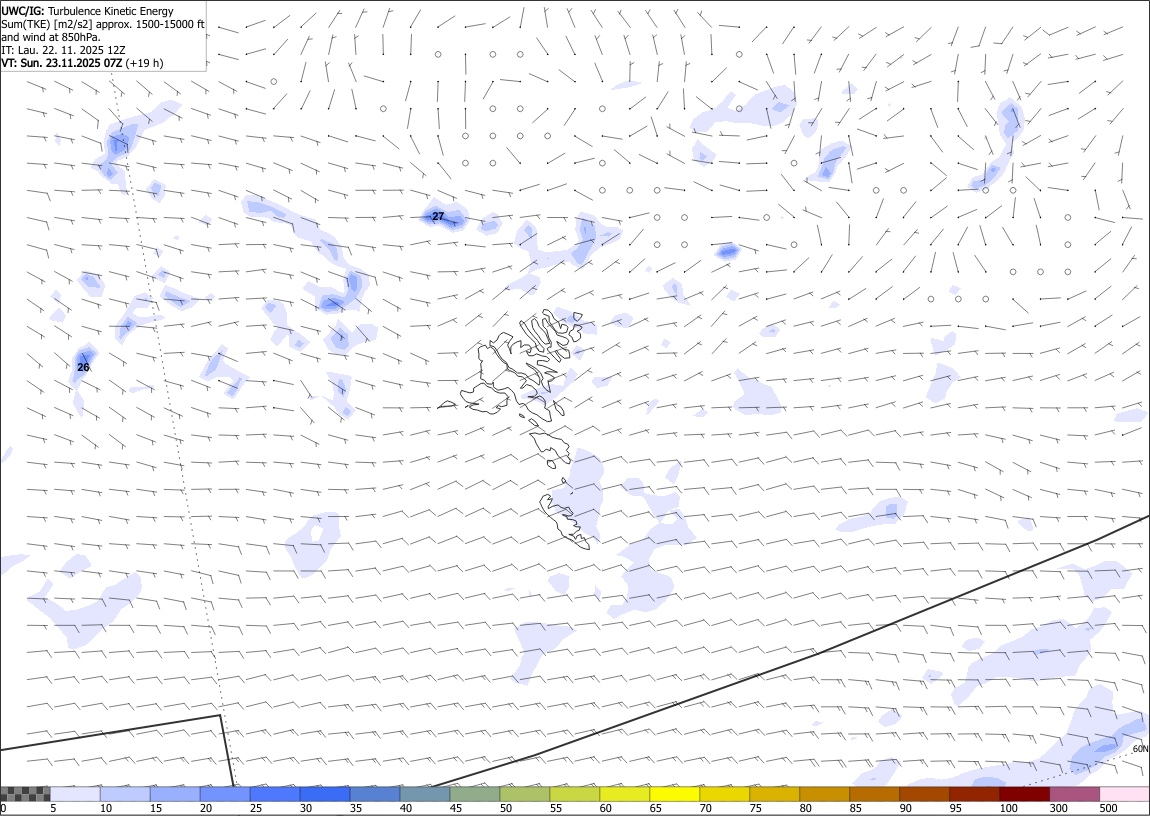
Task: Click the grey-green legend swatch for 45–50
Action: click(475, 794)
